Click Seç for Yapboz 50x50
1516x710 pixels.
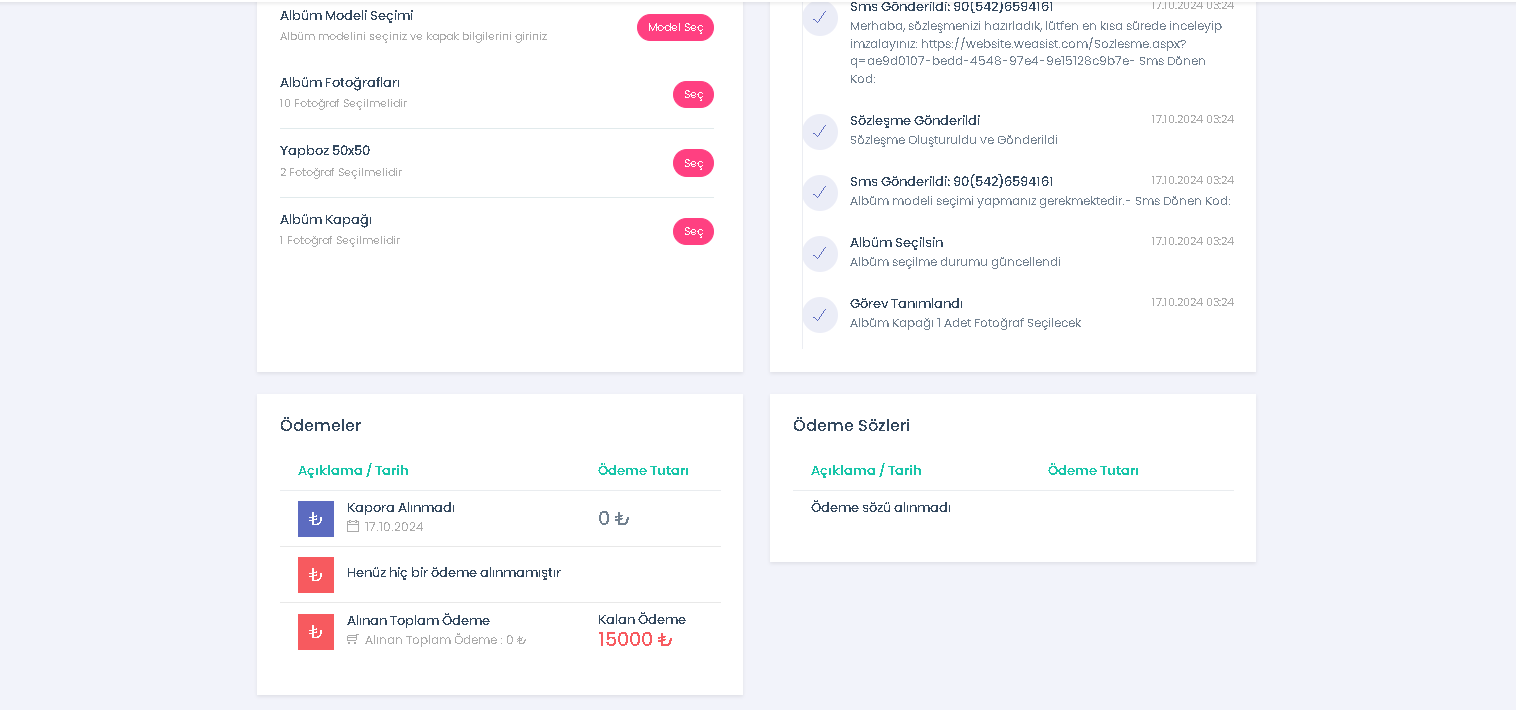pyautogui.click(x=693, y=163)
